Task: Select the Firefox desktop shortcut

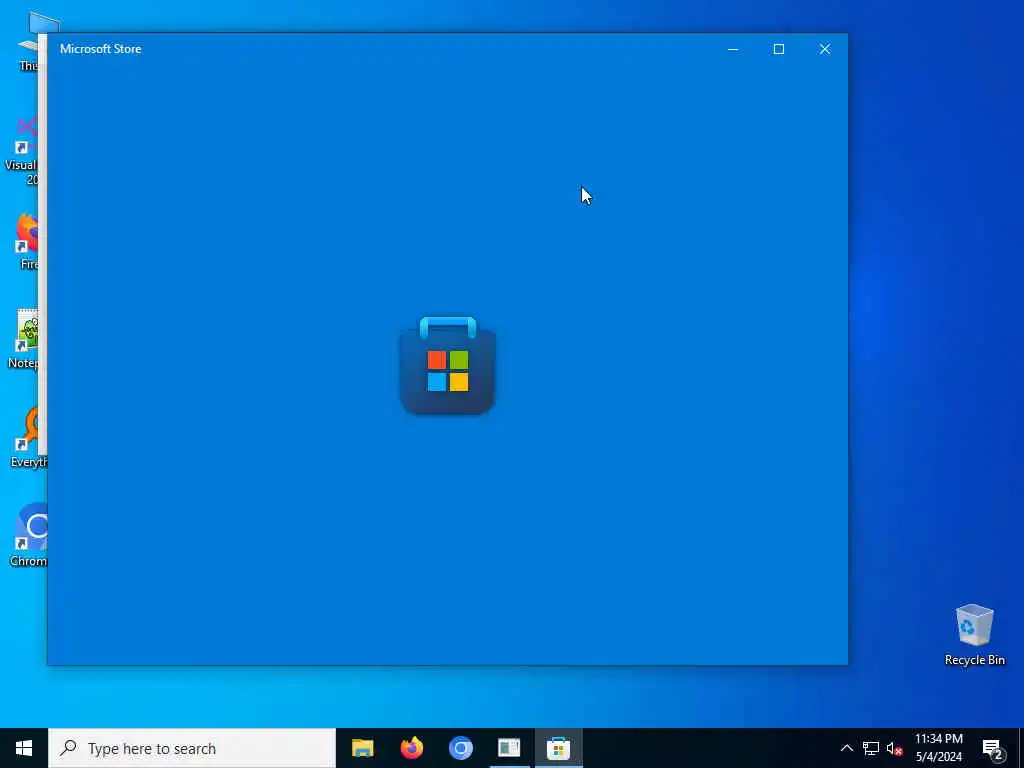Action: pos(26,239)
